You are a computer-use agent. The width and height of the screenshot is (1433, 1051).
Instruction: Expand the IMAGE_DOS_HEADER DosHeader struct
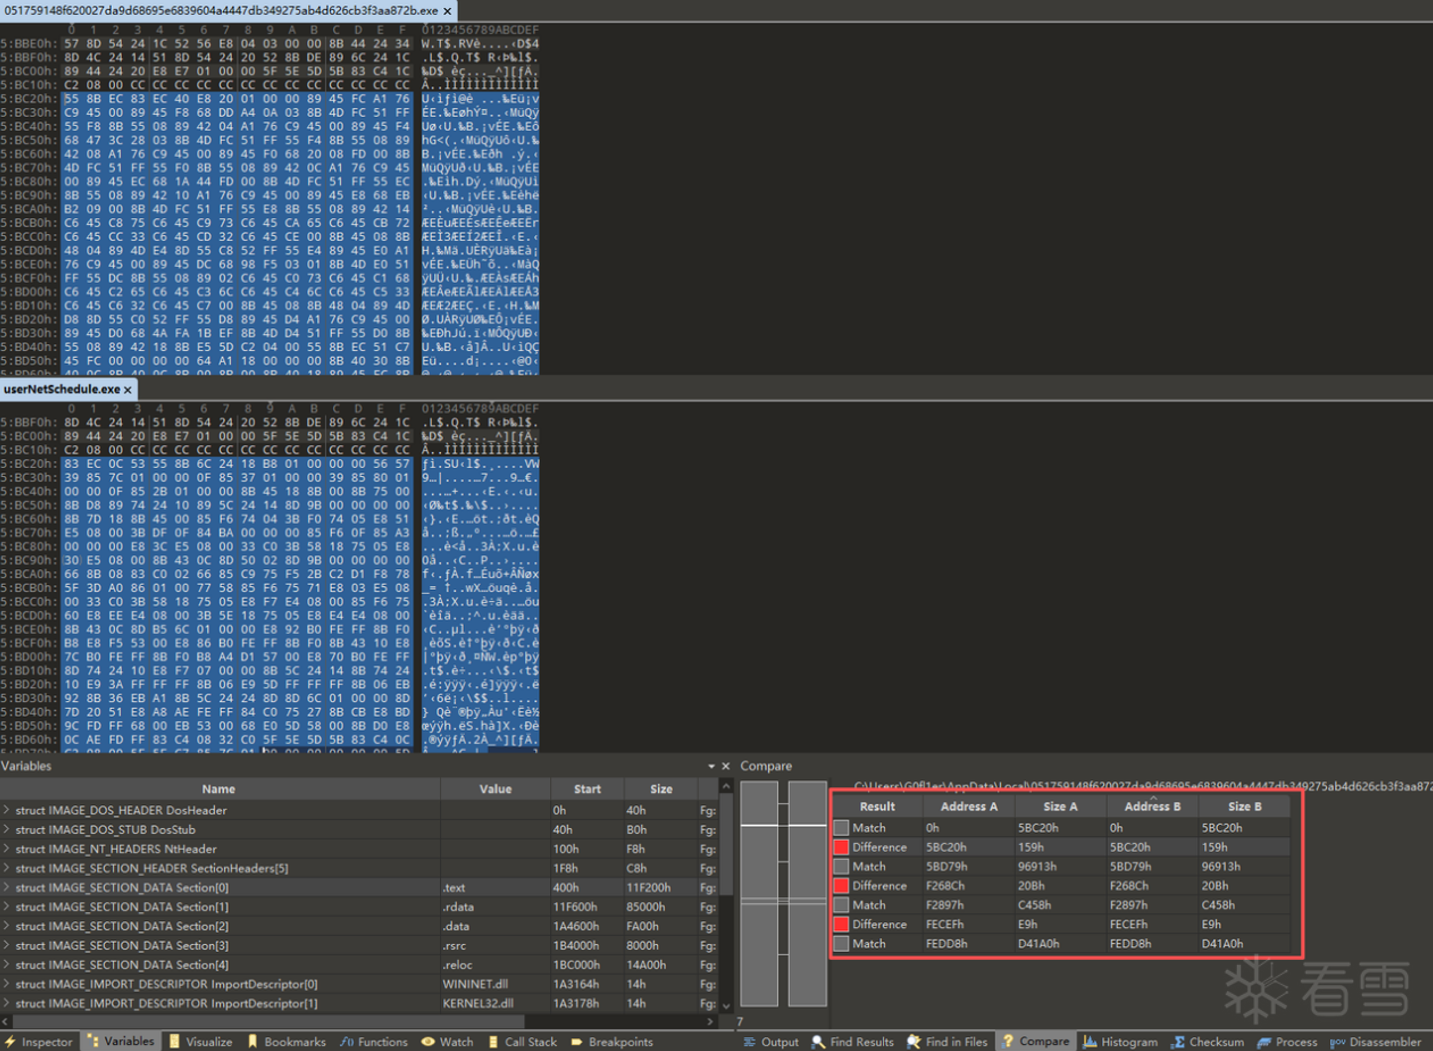tap(7, 810)
